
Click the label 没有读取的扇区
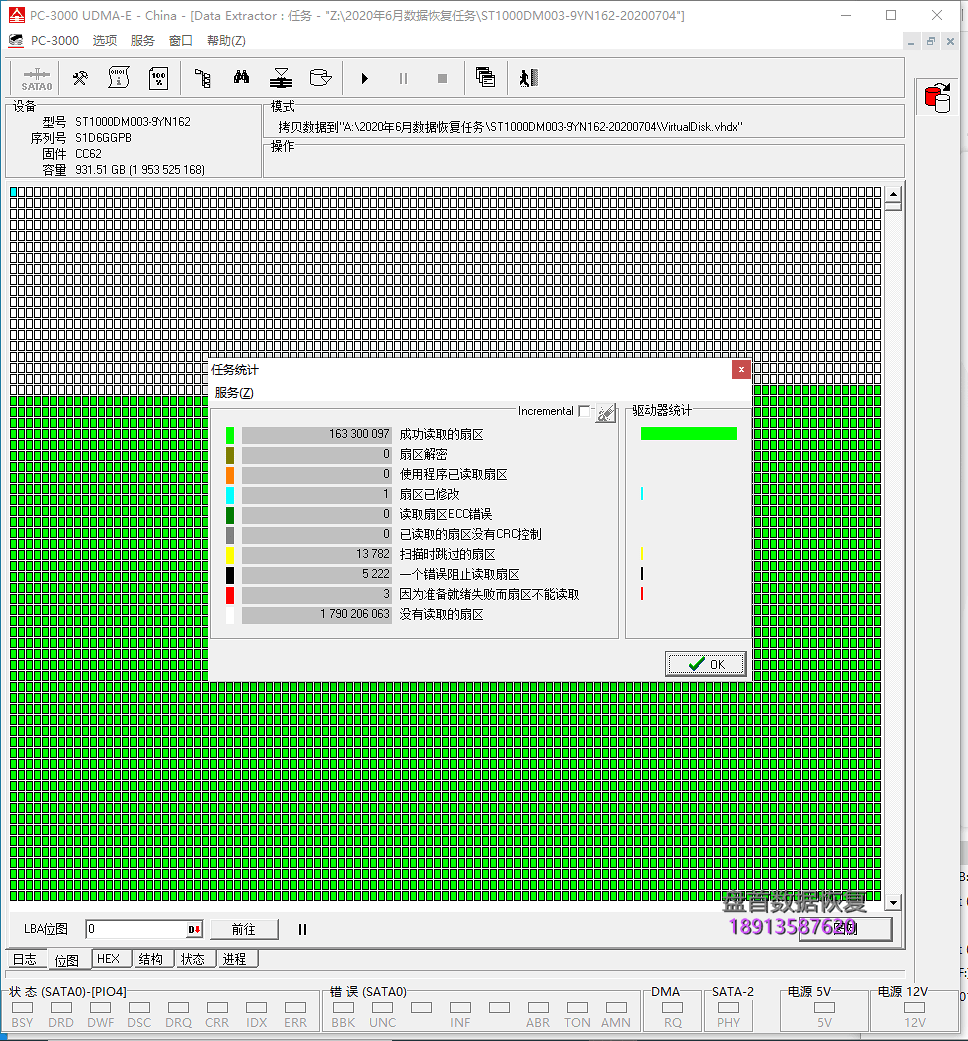click(441, 614)
